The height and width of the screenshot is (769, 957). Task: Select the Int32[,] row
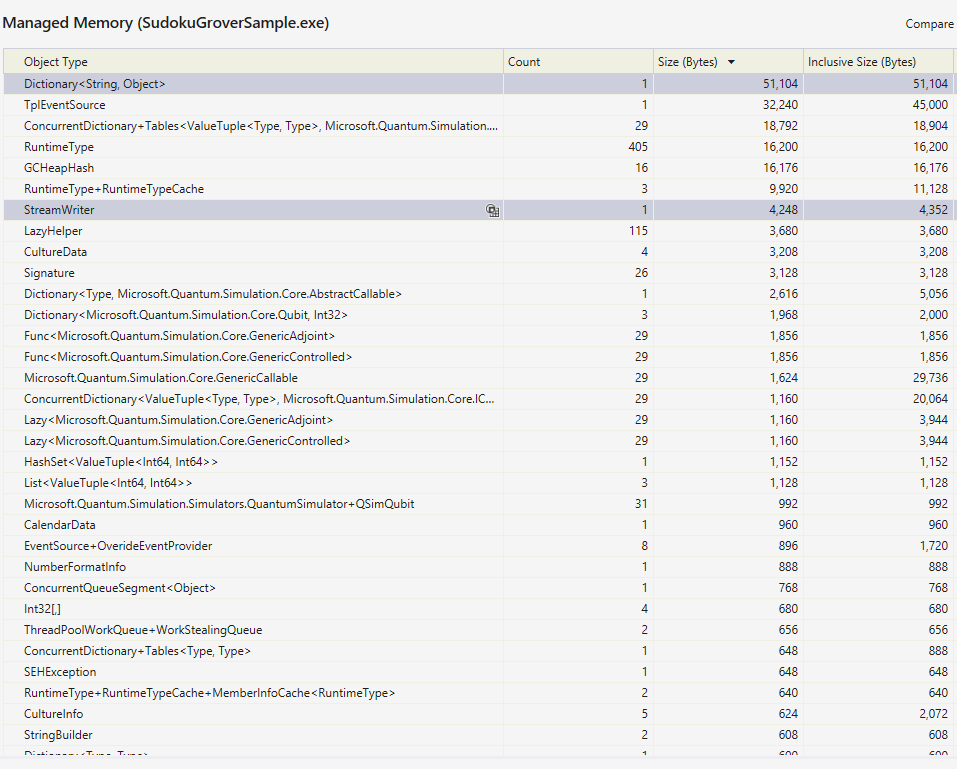478,609
